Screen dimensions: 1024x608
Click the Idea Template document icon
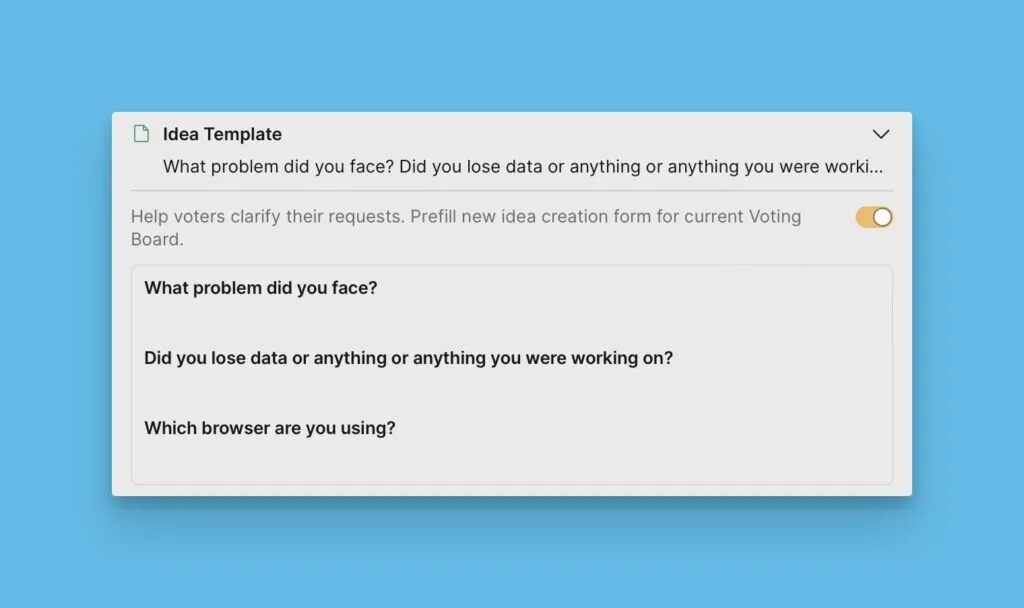(x=141, y=134)
